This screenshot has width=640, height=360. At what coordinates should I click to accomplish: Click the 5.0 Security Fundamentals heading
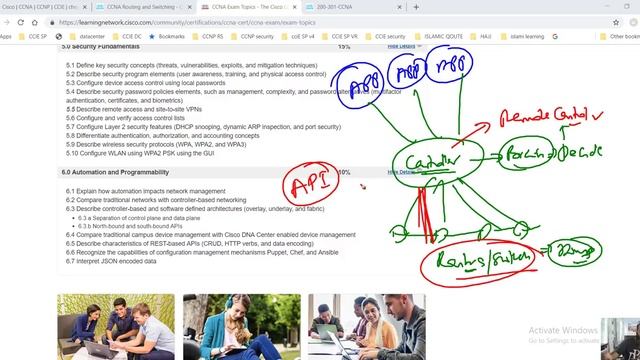100,47
